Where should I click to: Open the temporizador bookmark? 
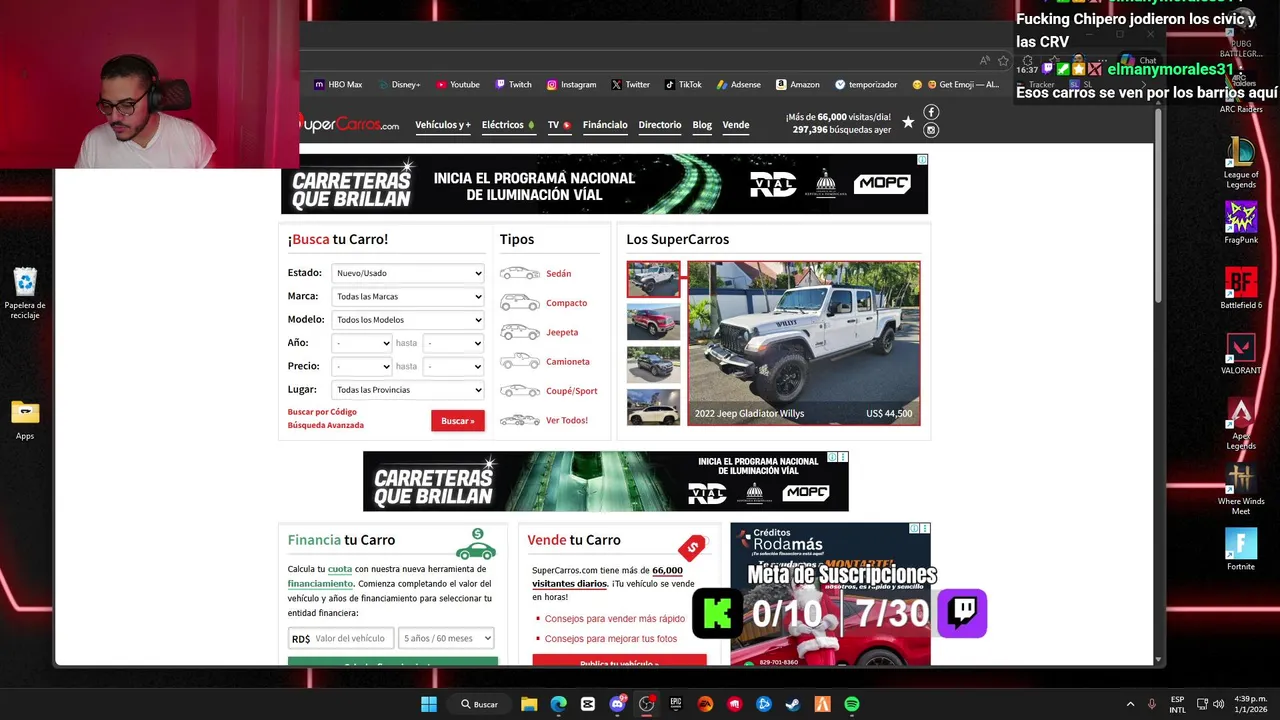[866, 85]
